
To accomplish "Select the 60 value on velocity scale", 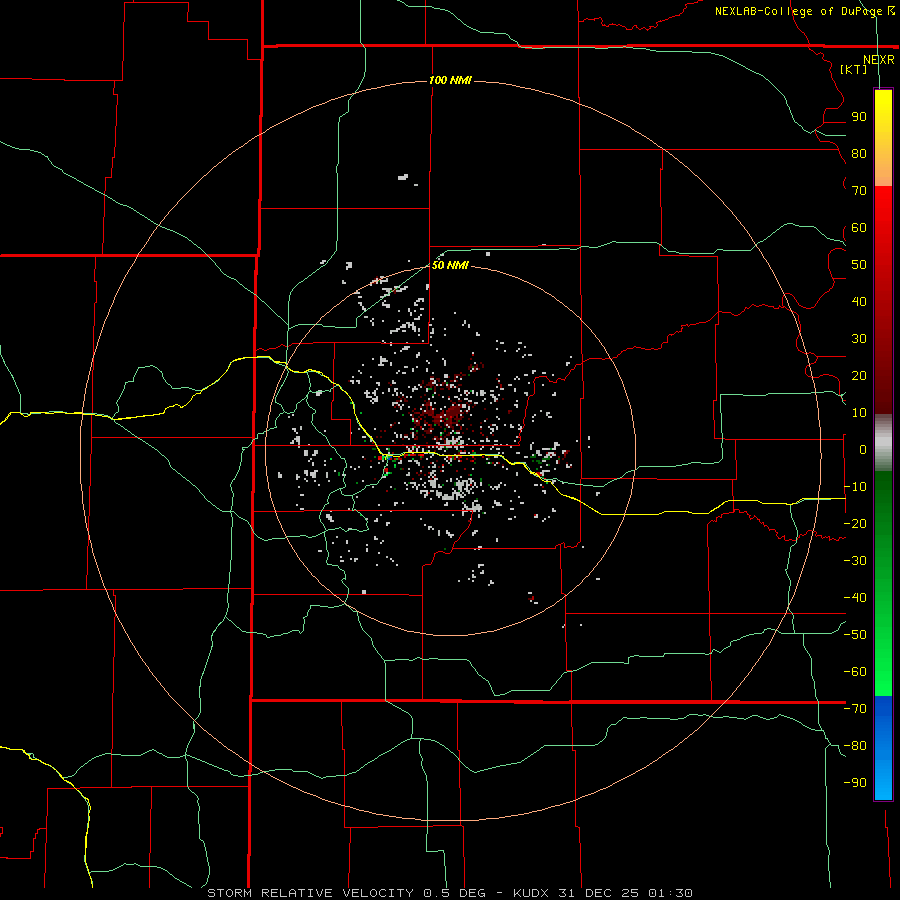I will click(x=859, y=228).
